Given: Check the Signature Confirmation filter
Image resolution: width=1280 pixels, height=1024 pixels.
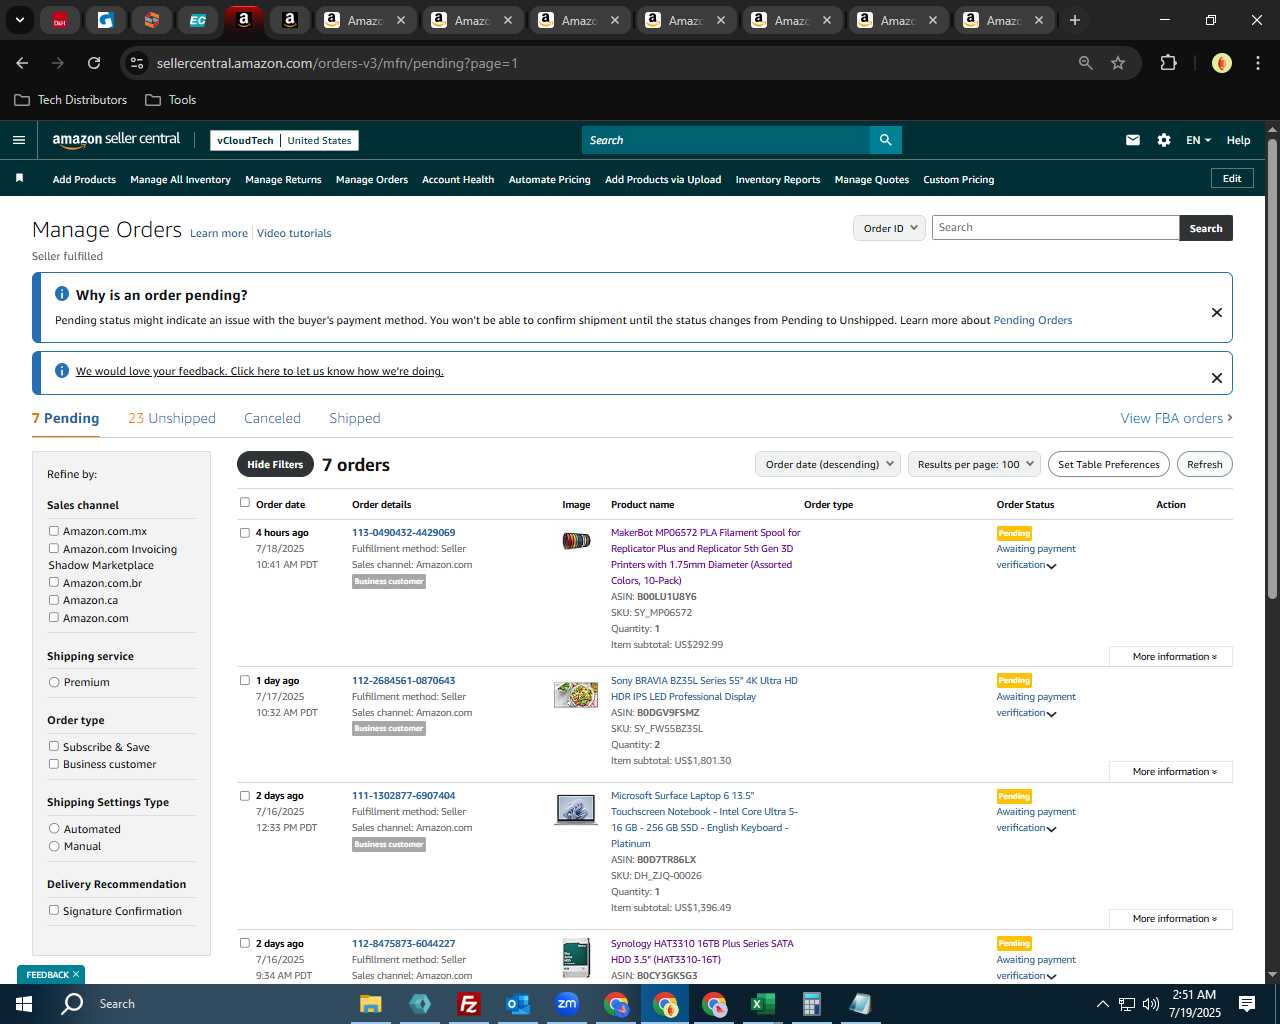Looking at the screenshot, I should pos(54,910).
